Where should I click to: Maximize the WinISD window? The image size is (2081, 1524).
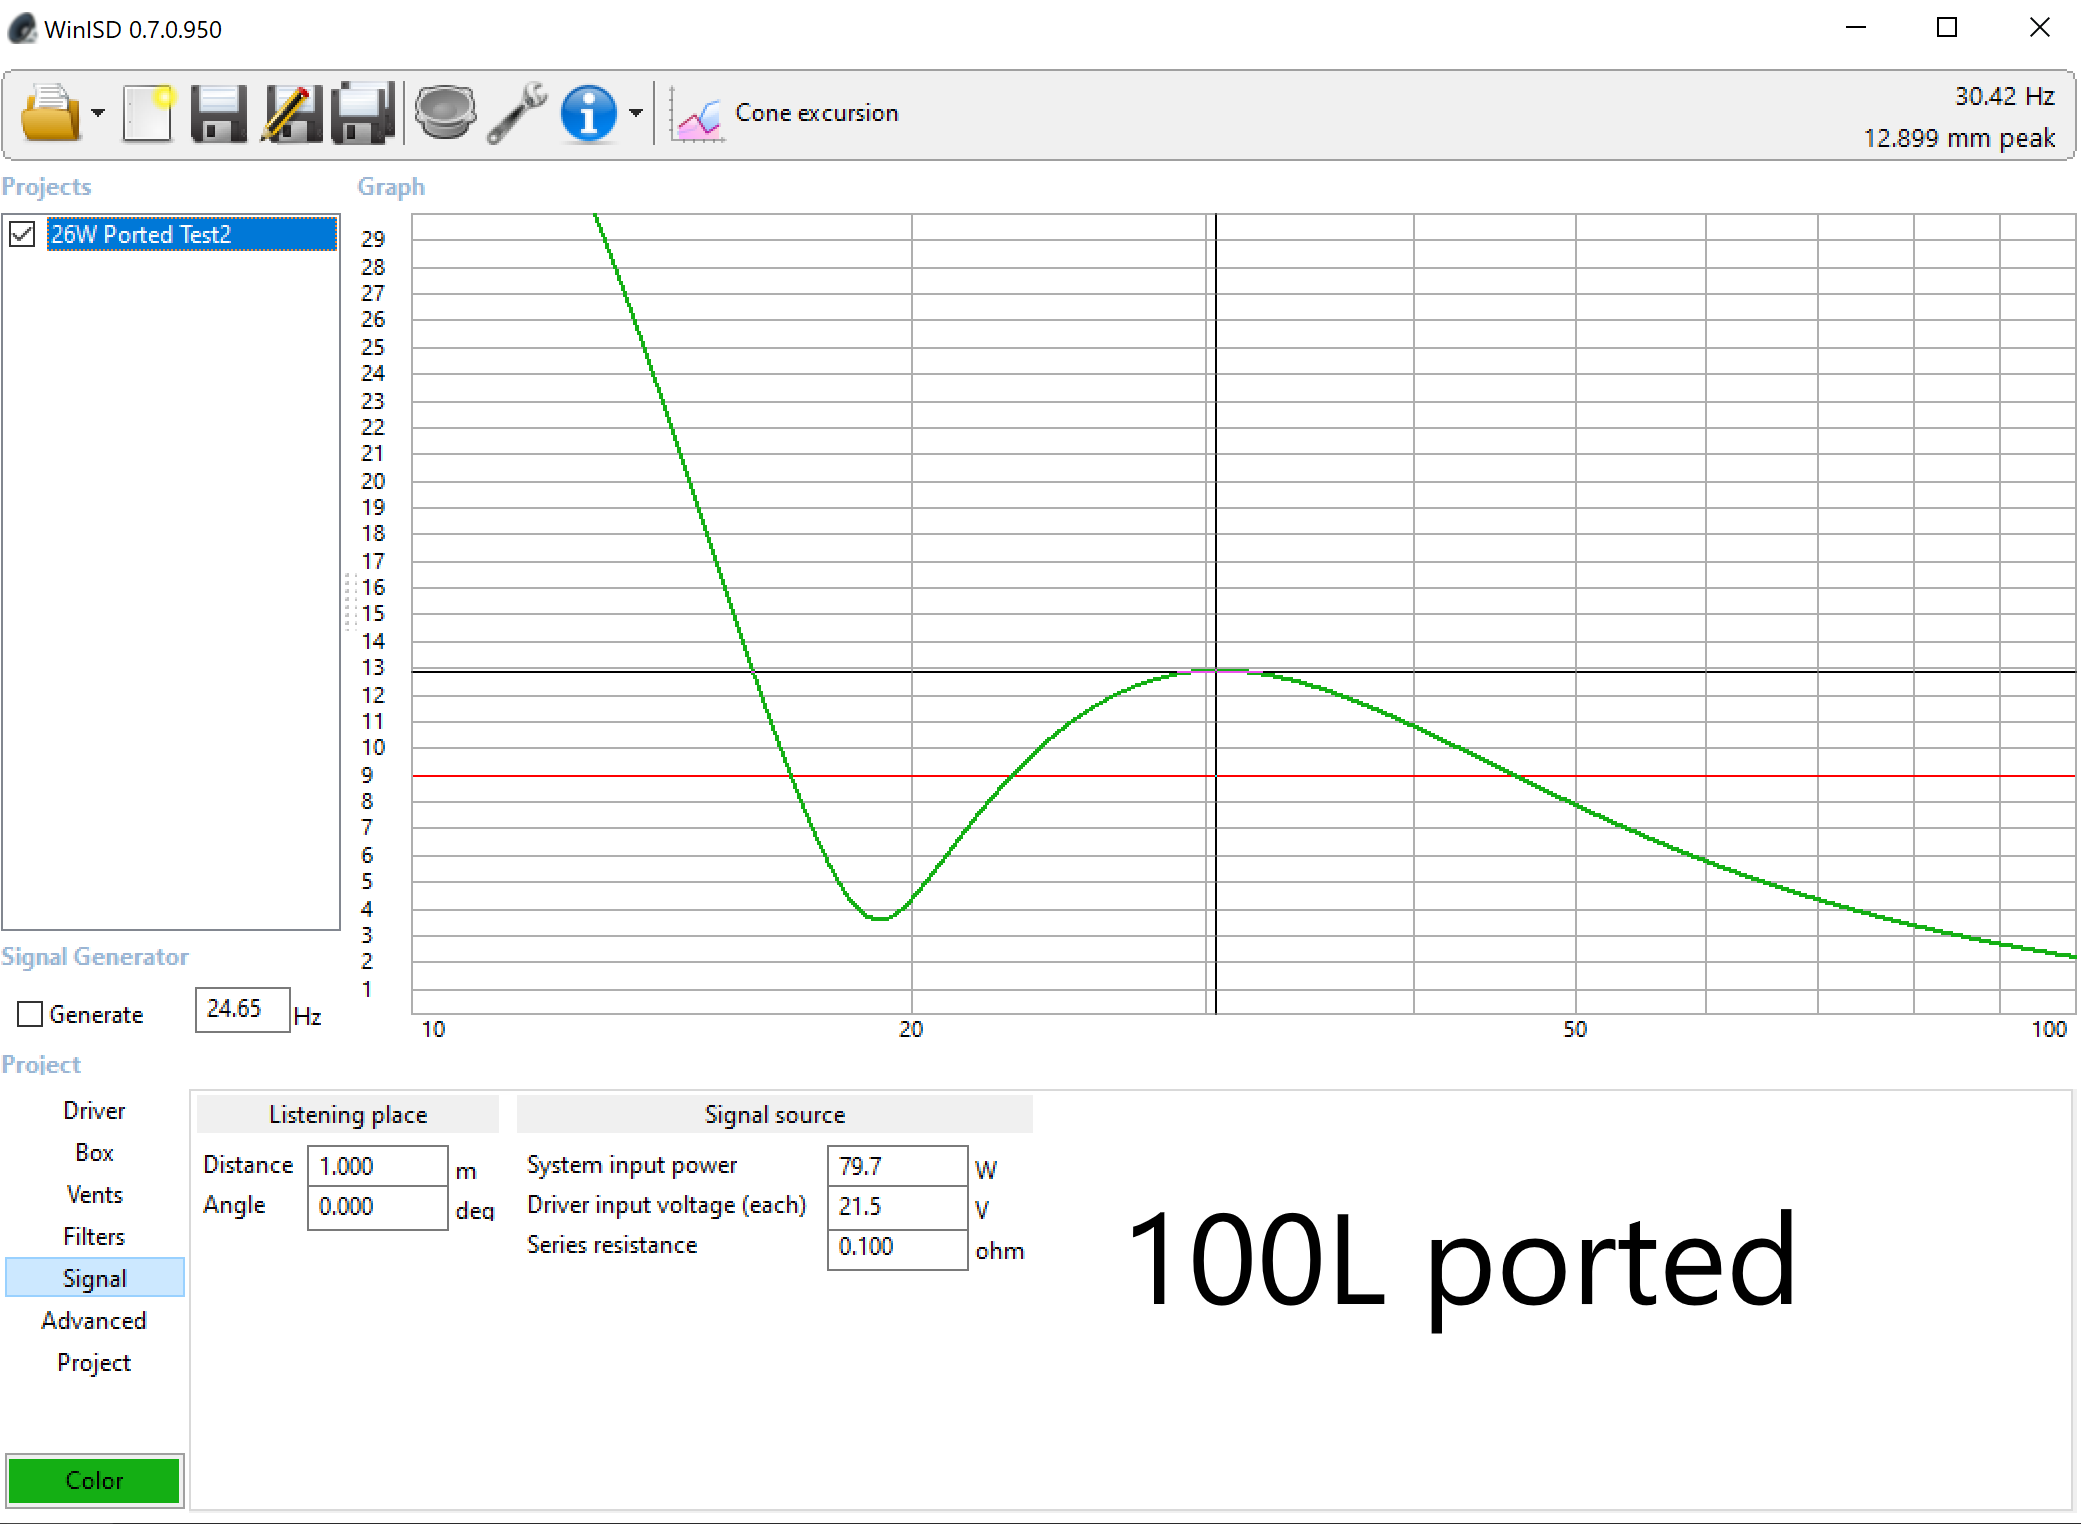click(x=1947, y=28)
